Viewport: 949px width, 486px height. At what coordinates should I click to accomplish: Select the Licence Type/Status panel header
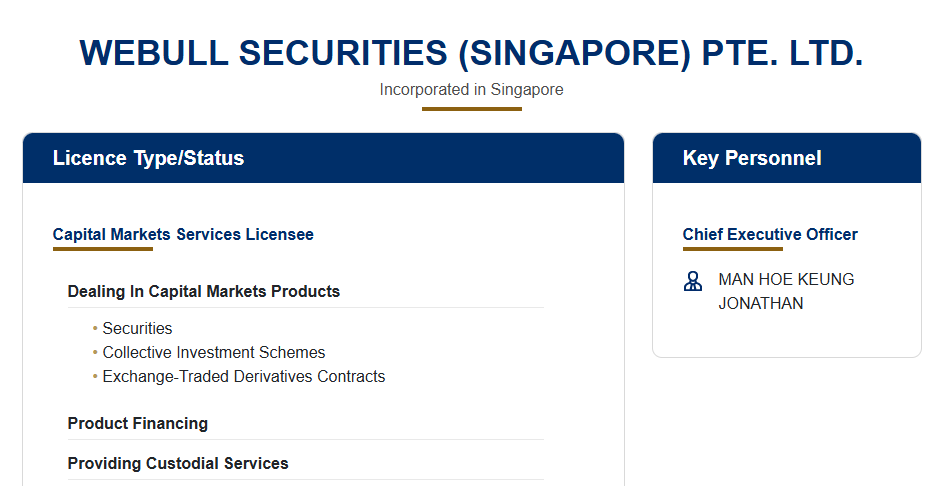pyautogui.click(x=148, y=158)
